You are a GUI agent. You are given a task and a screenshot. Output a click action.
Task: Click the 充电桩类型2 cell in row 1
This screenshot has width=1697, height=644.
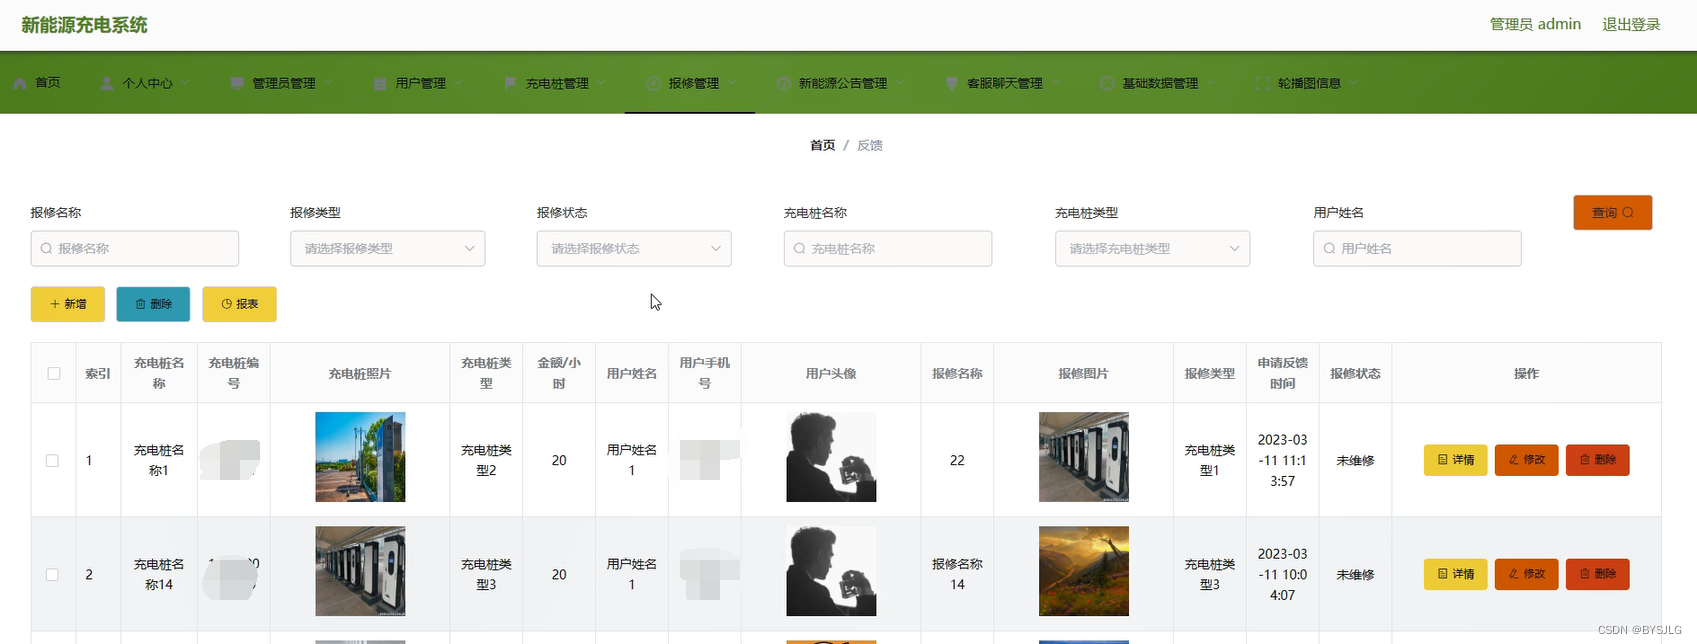pos(486,460)
